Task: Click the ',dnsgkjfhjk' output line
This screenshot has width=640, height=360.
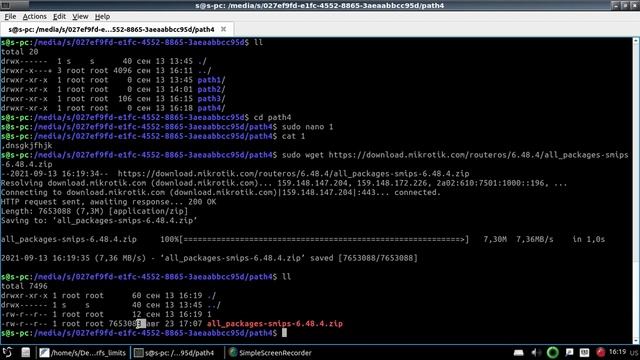Action: click(x=27, y=146)
